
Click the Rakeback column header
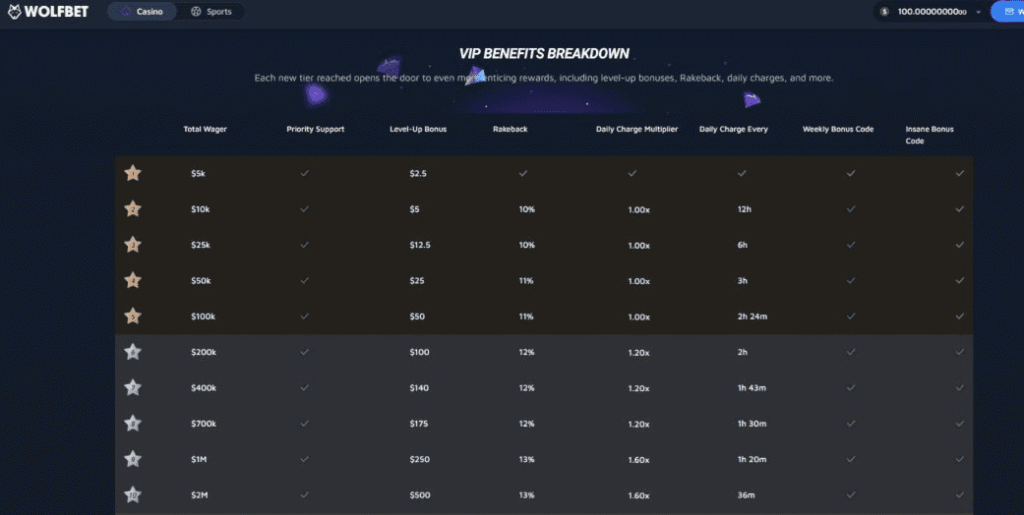point(511,129)
